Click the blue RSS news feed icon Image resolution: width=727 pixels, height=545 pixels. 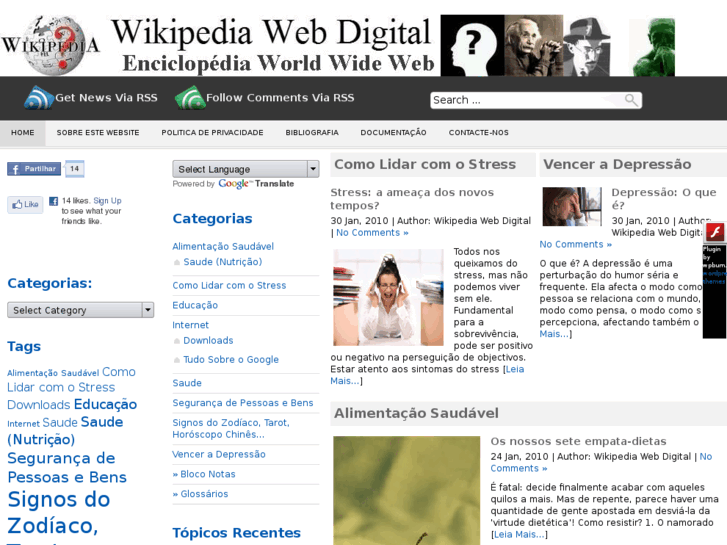[39, 98]
